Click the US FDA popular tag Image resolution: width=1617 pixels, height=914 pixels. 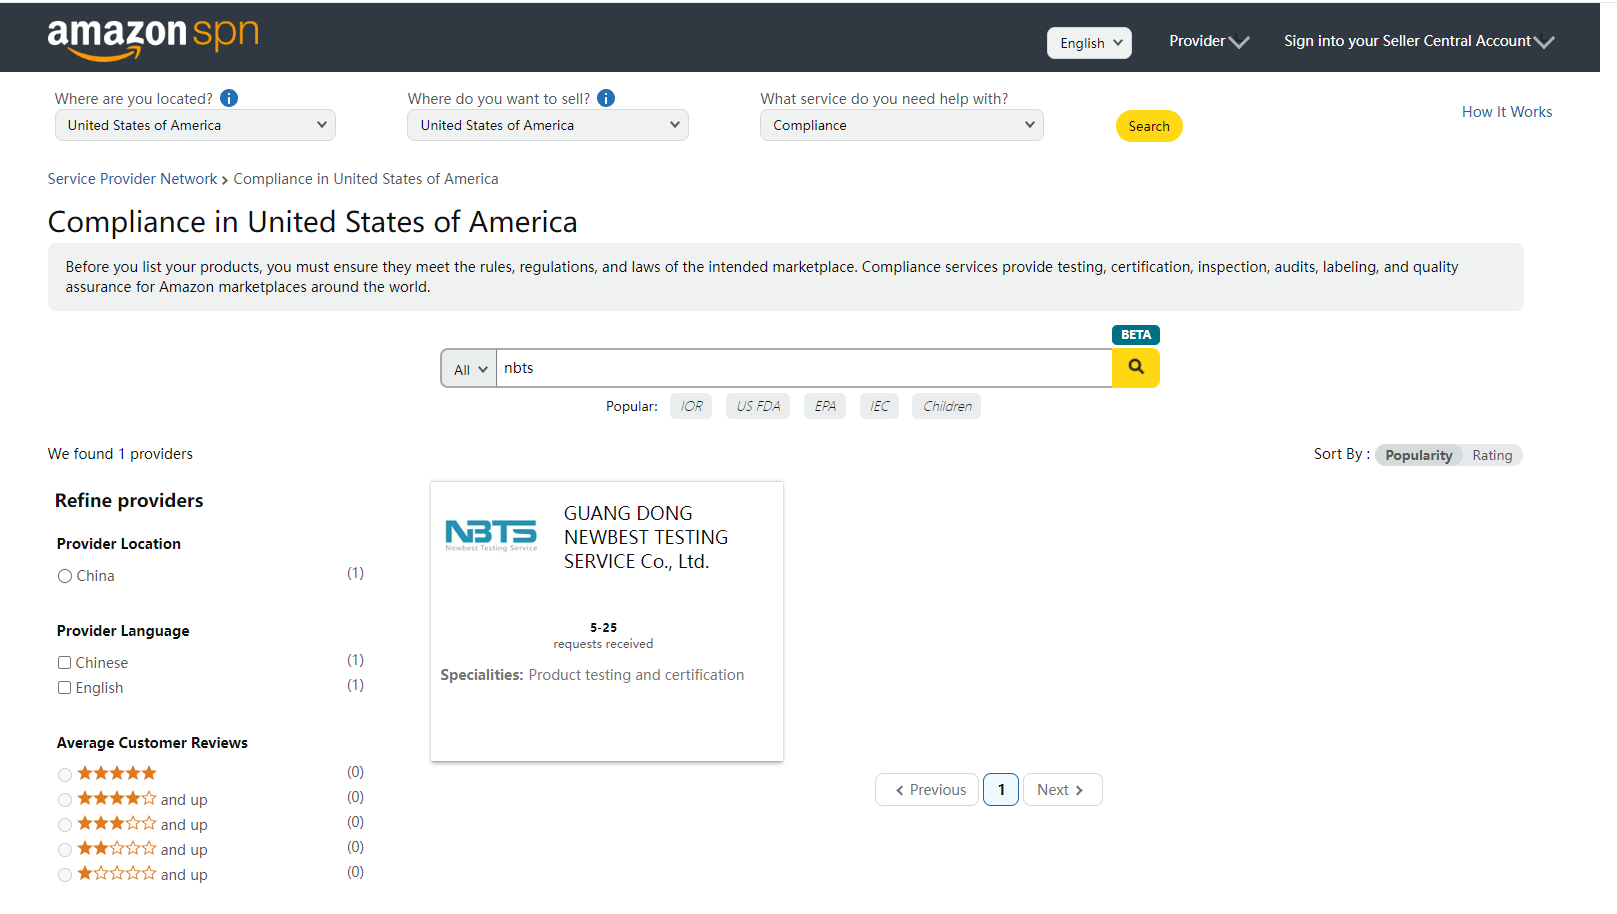pos(758,406)
